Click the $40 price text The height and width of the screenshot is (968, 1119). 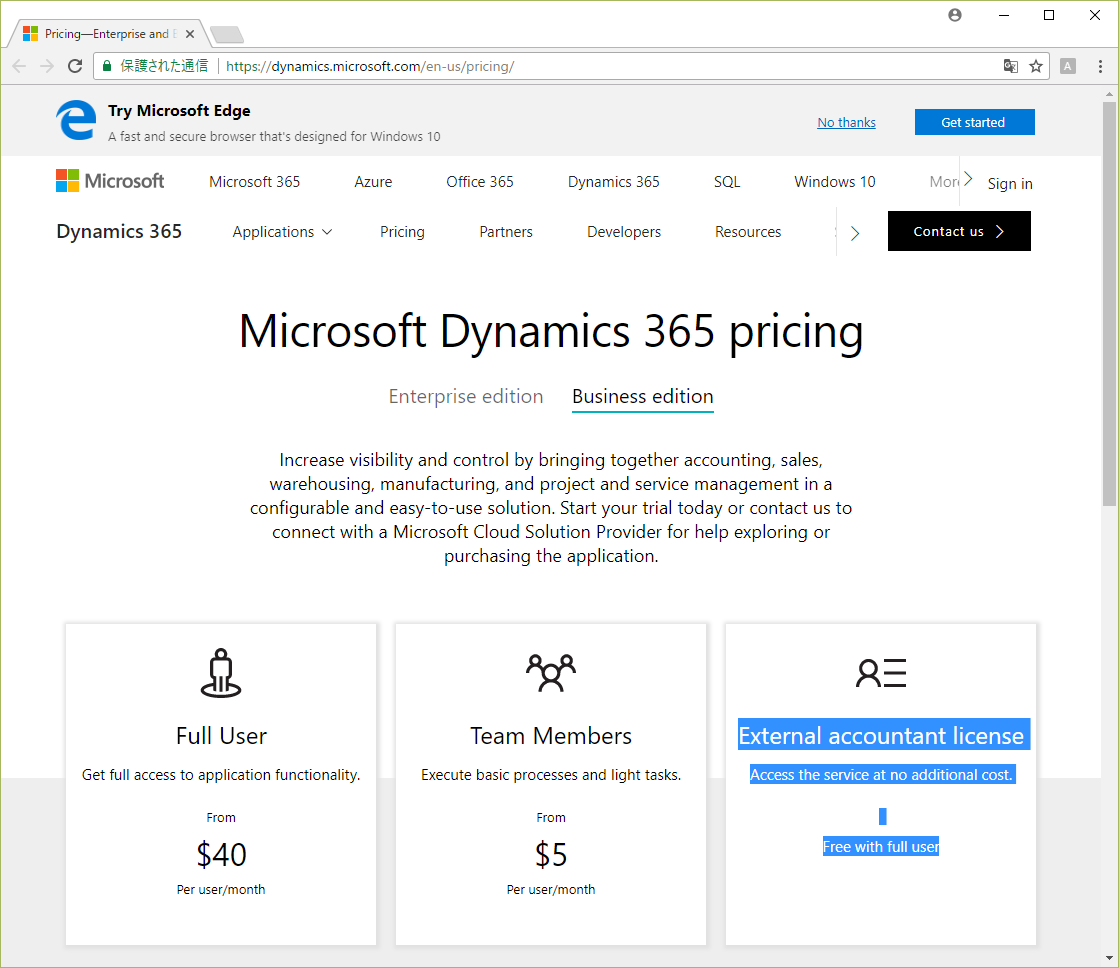[x=221, y=854]
